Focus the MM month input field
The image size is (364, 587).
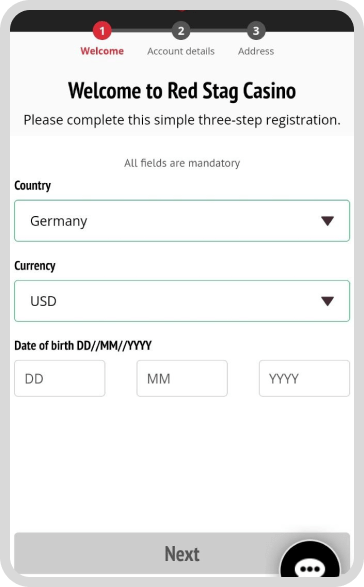pyautogui.click(x=182, y=378)
